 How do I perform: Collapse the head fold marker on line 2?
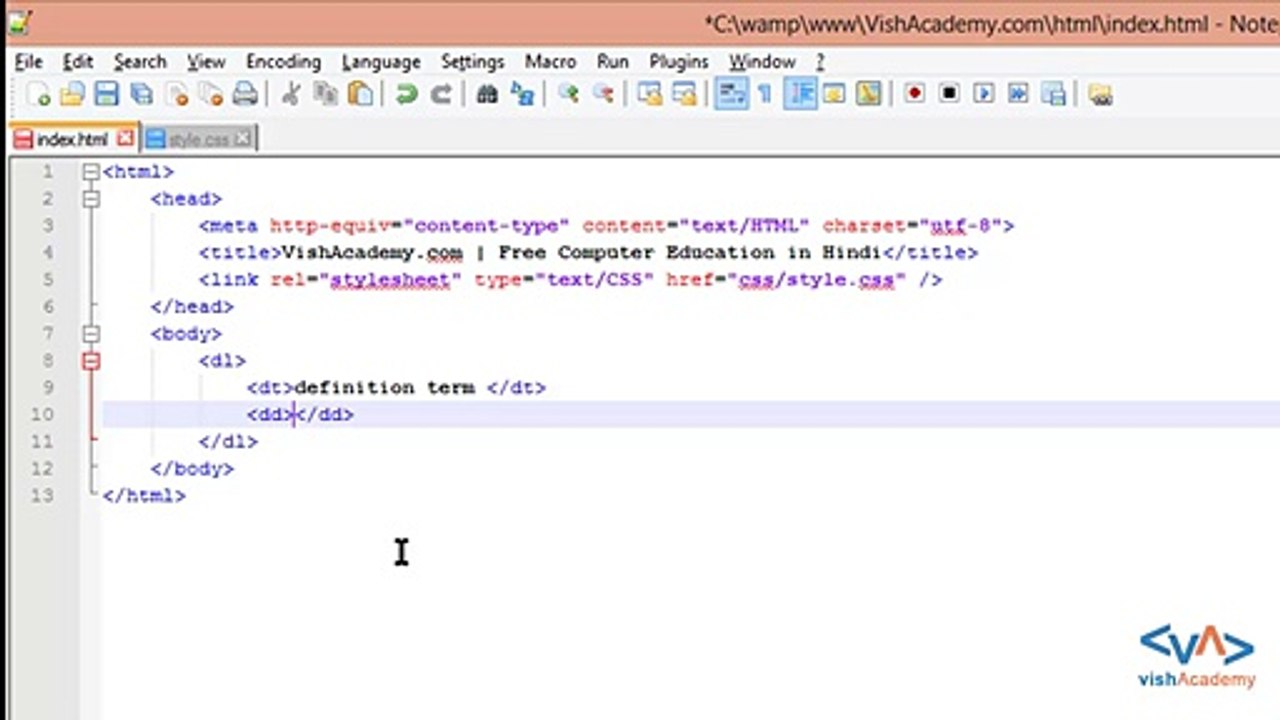[x=91, y=199]
